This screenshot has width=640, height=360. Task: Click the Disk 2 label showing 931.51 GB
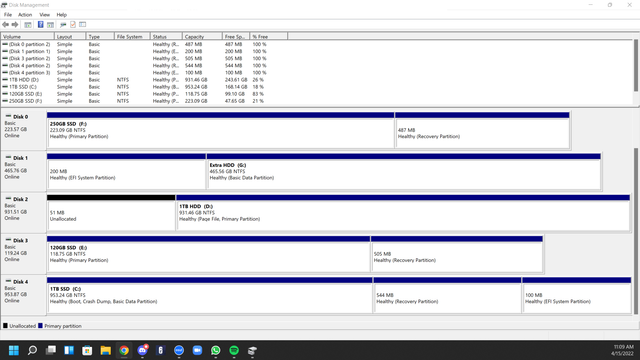click(23, 212)
